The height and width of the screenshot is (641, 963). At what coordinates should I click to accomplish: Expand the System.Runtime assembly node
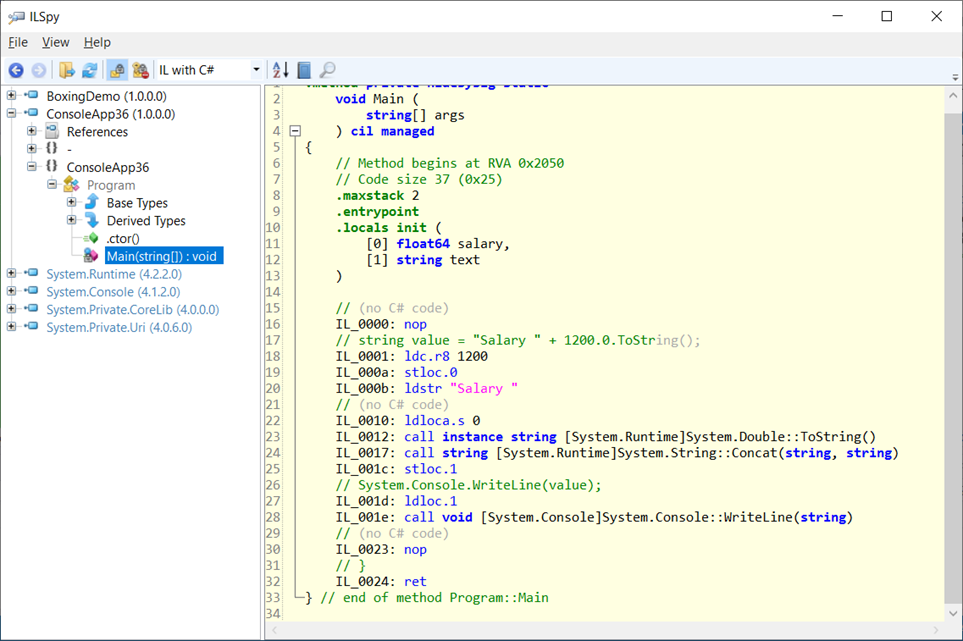[12, 274]
